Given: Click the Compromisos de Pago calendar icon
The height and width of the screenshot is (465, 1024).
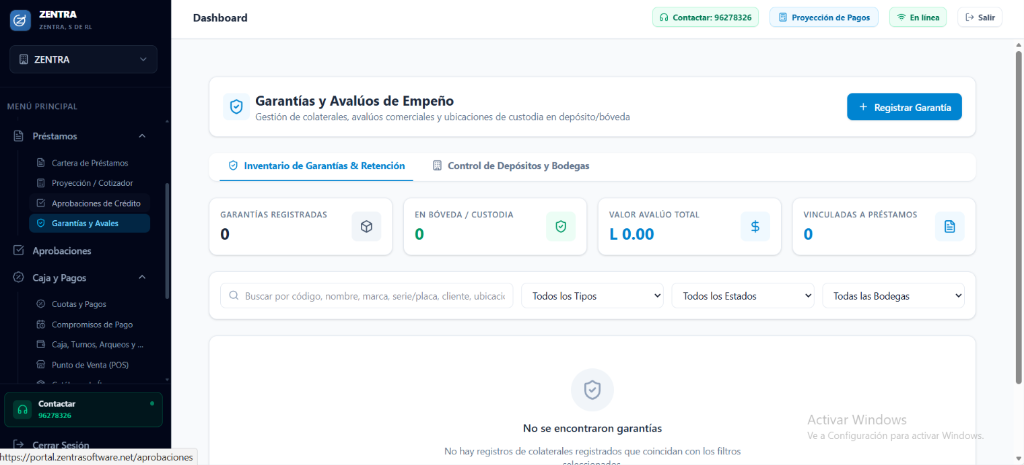Looking at the screenshot, I should coord(40,324).
